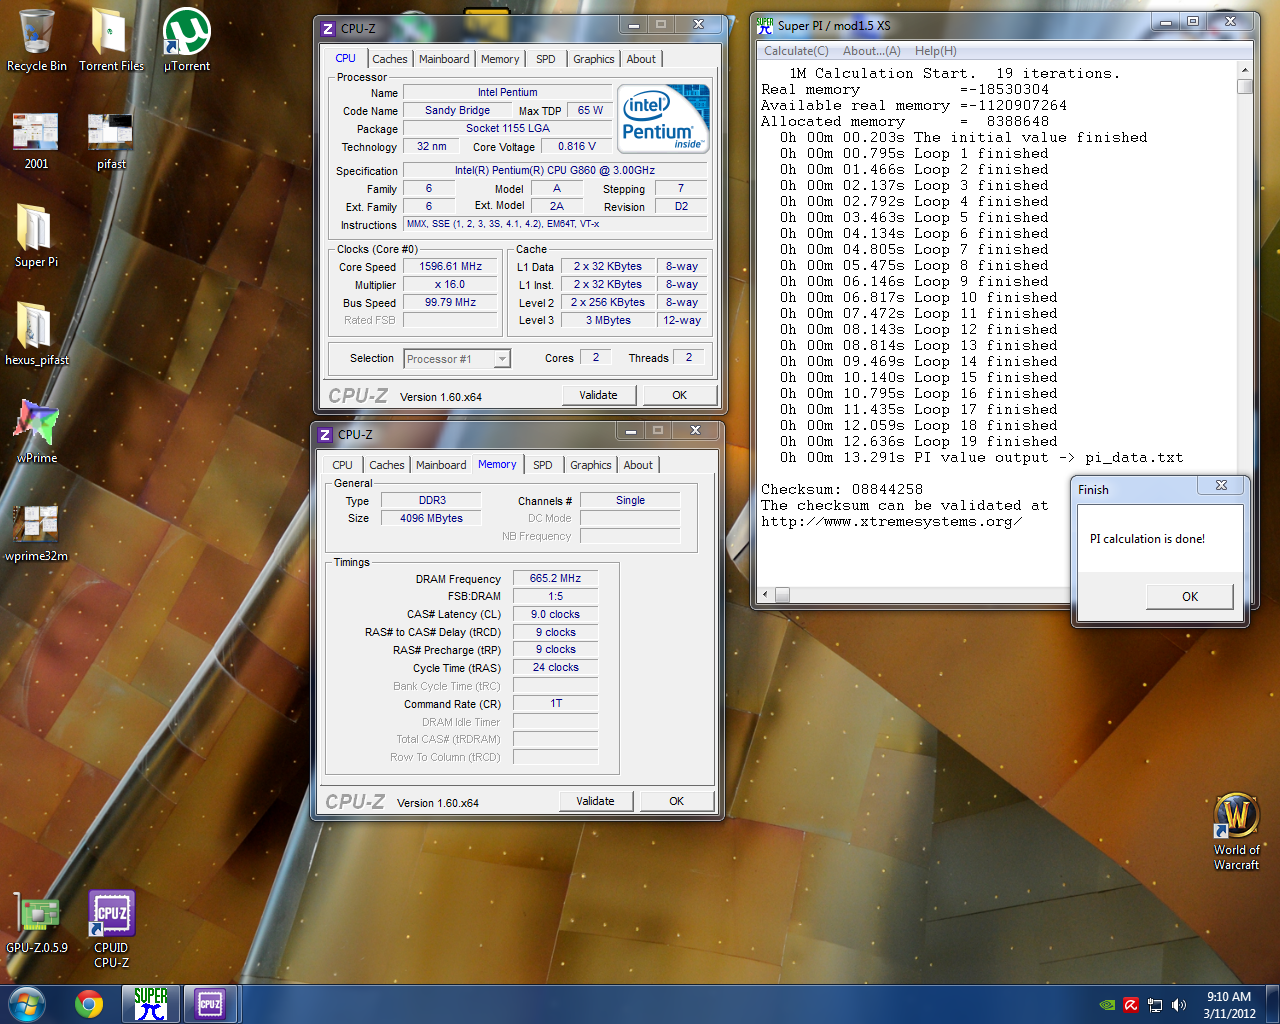This screenshot has height=1024, width=1280.
Task: Select the Caches tab in upper CPU-Z
Action: (389, 59)
